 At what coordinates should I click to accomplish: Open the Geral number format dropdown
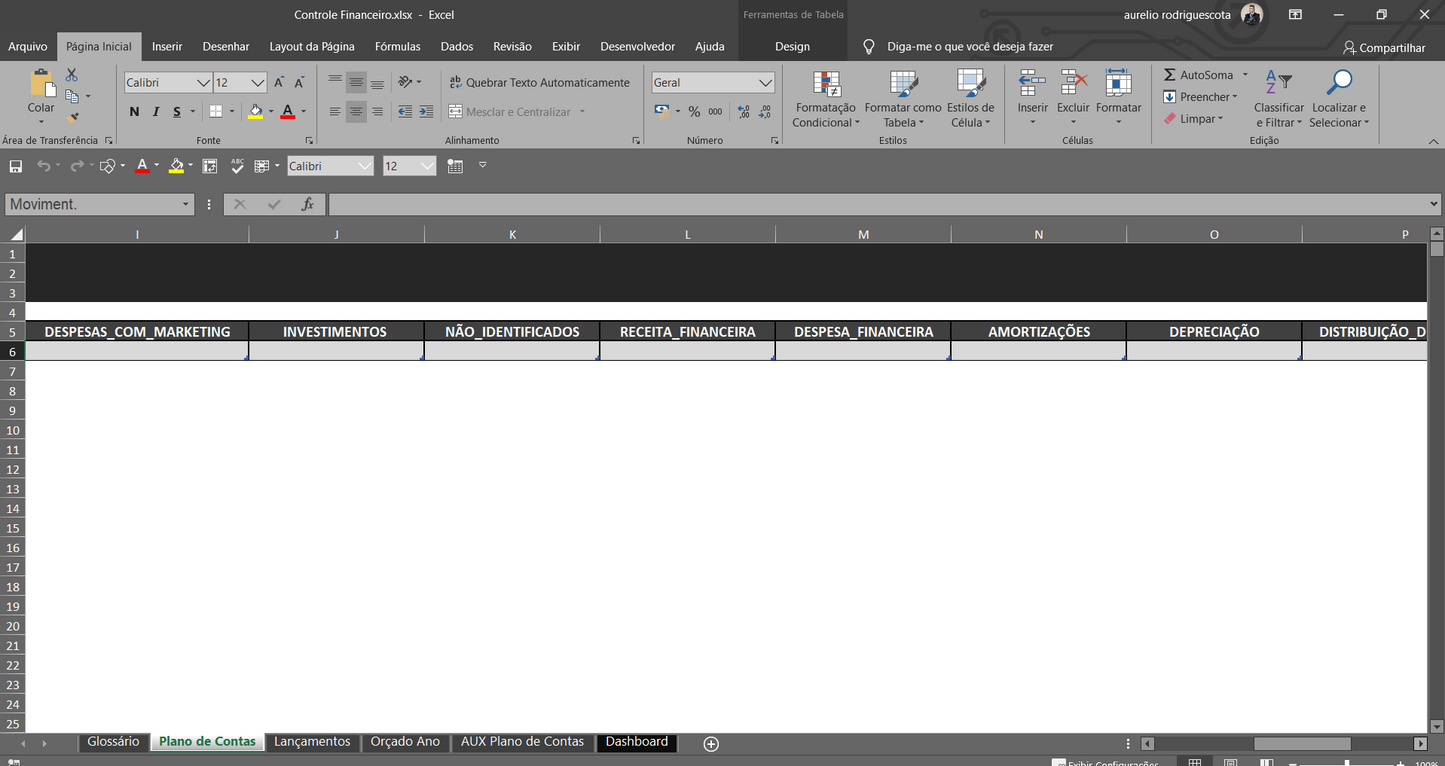tap(712, 82)
